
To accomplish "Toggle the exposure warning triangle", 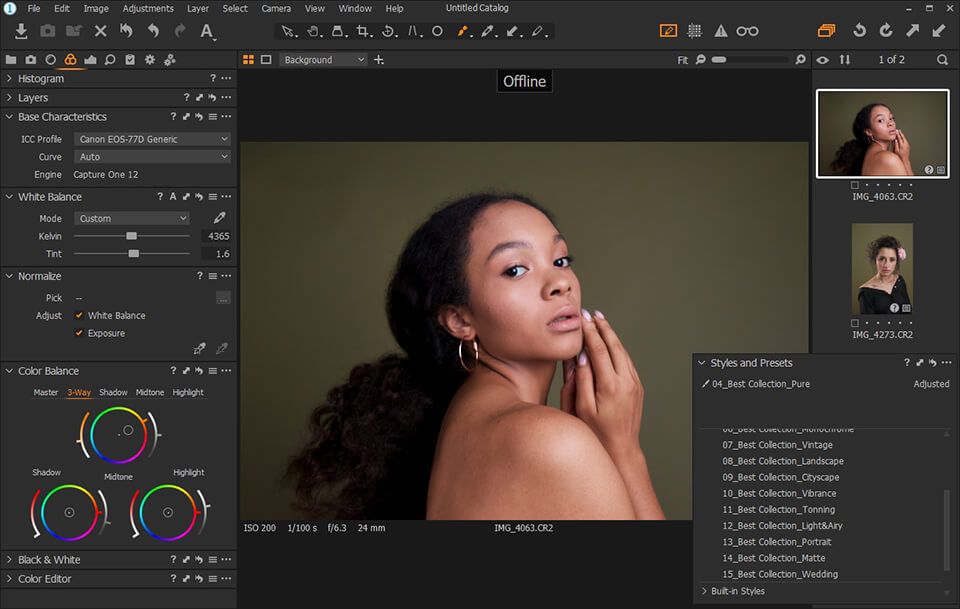I will coord(721,31).
